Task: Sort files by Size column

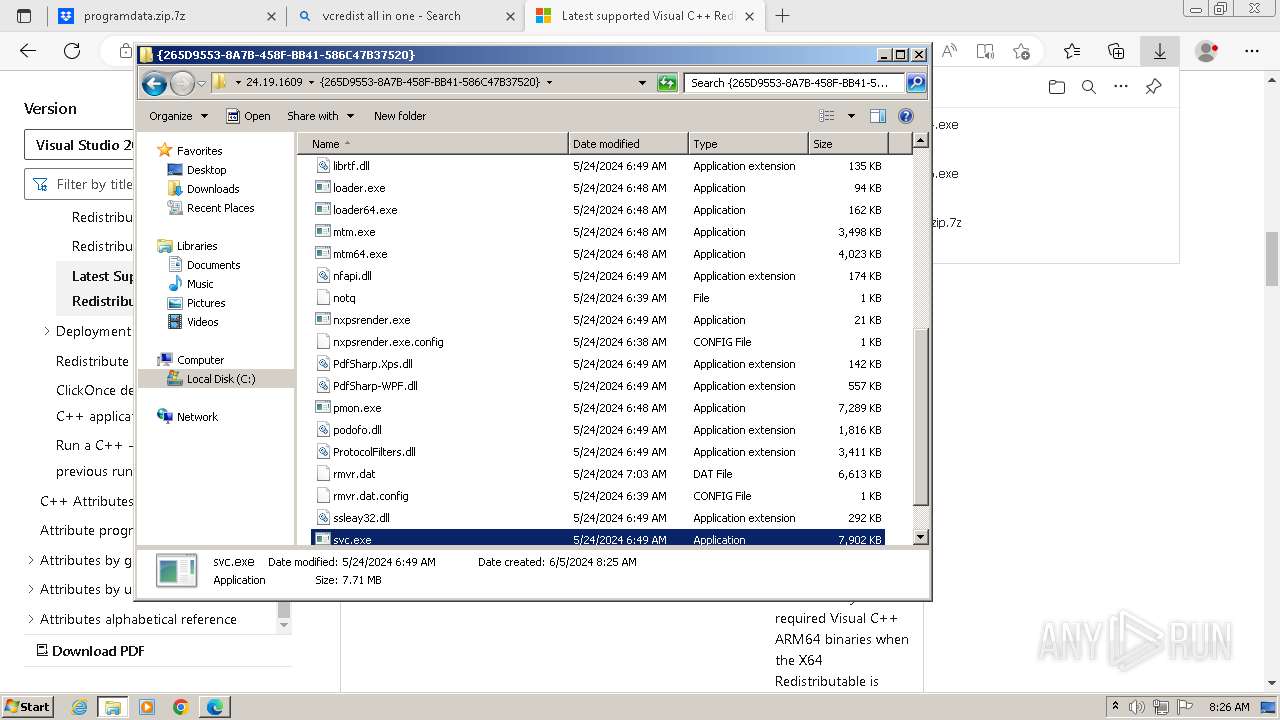Action: (x=847, y=144)
